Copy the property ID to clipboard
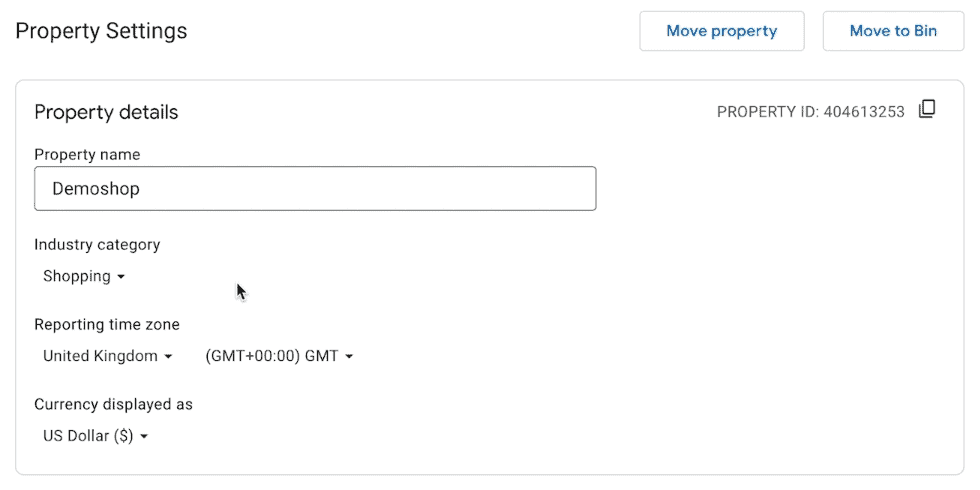The height and width of the screenshot is (490, 980). click(927, 110)
